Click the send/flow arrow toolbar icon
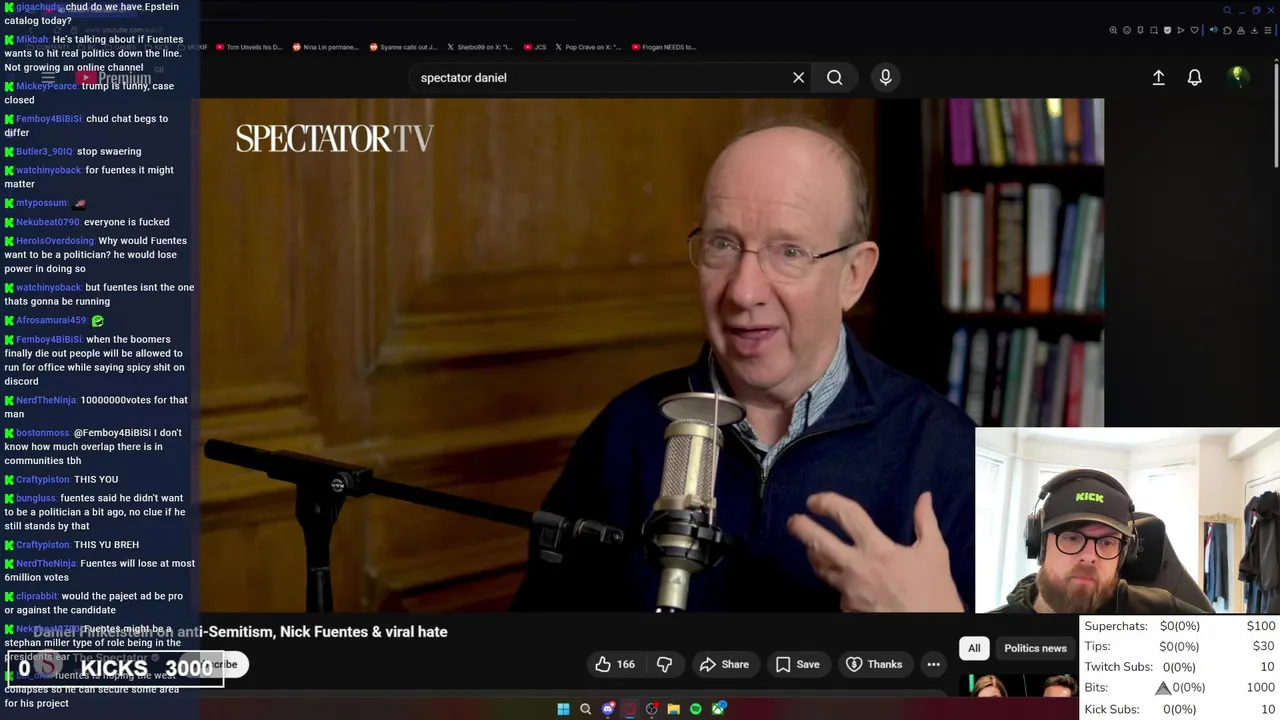 coord(1181,30)
